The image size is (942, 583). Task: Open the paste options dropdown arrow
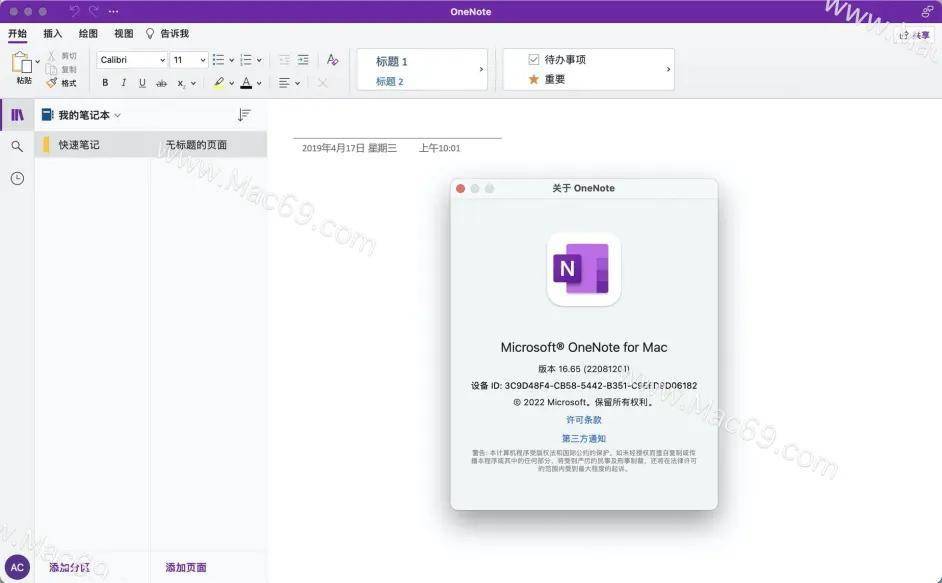[x=37, y=61]
